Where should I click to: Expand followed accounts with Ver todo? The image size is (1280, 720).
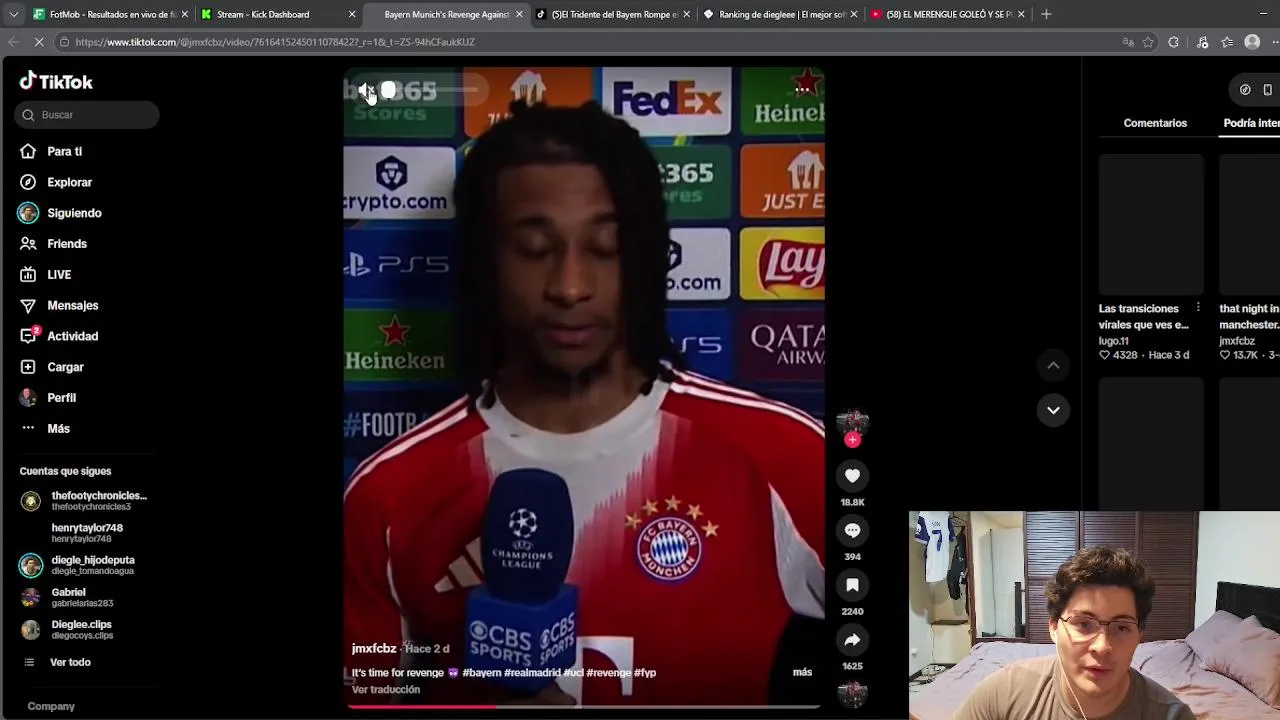[70, 662]
